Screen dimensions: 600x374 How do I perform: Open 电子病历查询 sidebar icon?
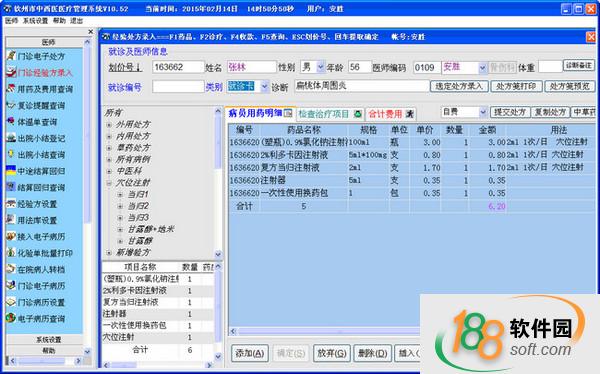(11, 318)
